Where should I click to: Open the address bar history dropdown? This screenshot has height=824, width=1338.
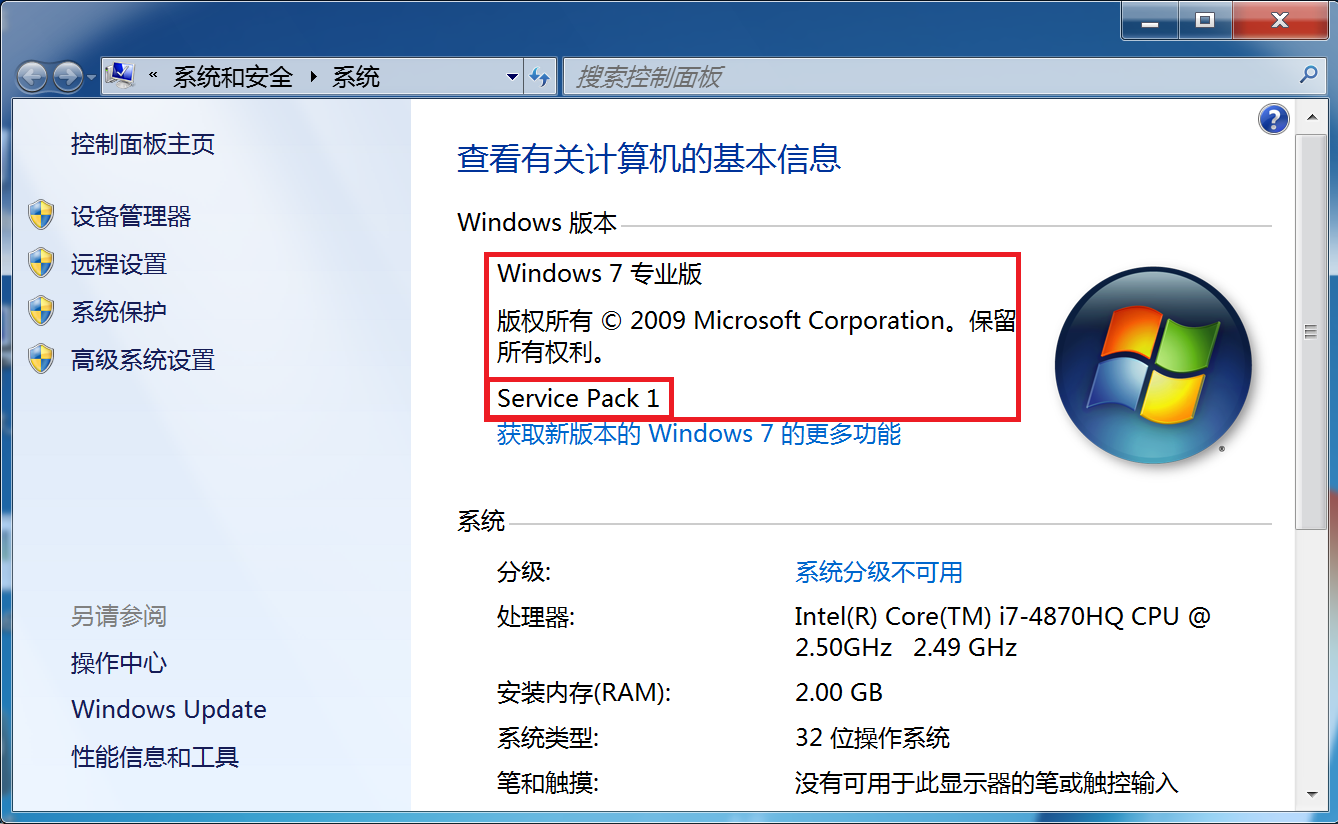(512, 77)
